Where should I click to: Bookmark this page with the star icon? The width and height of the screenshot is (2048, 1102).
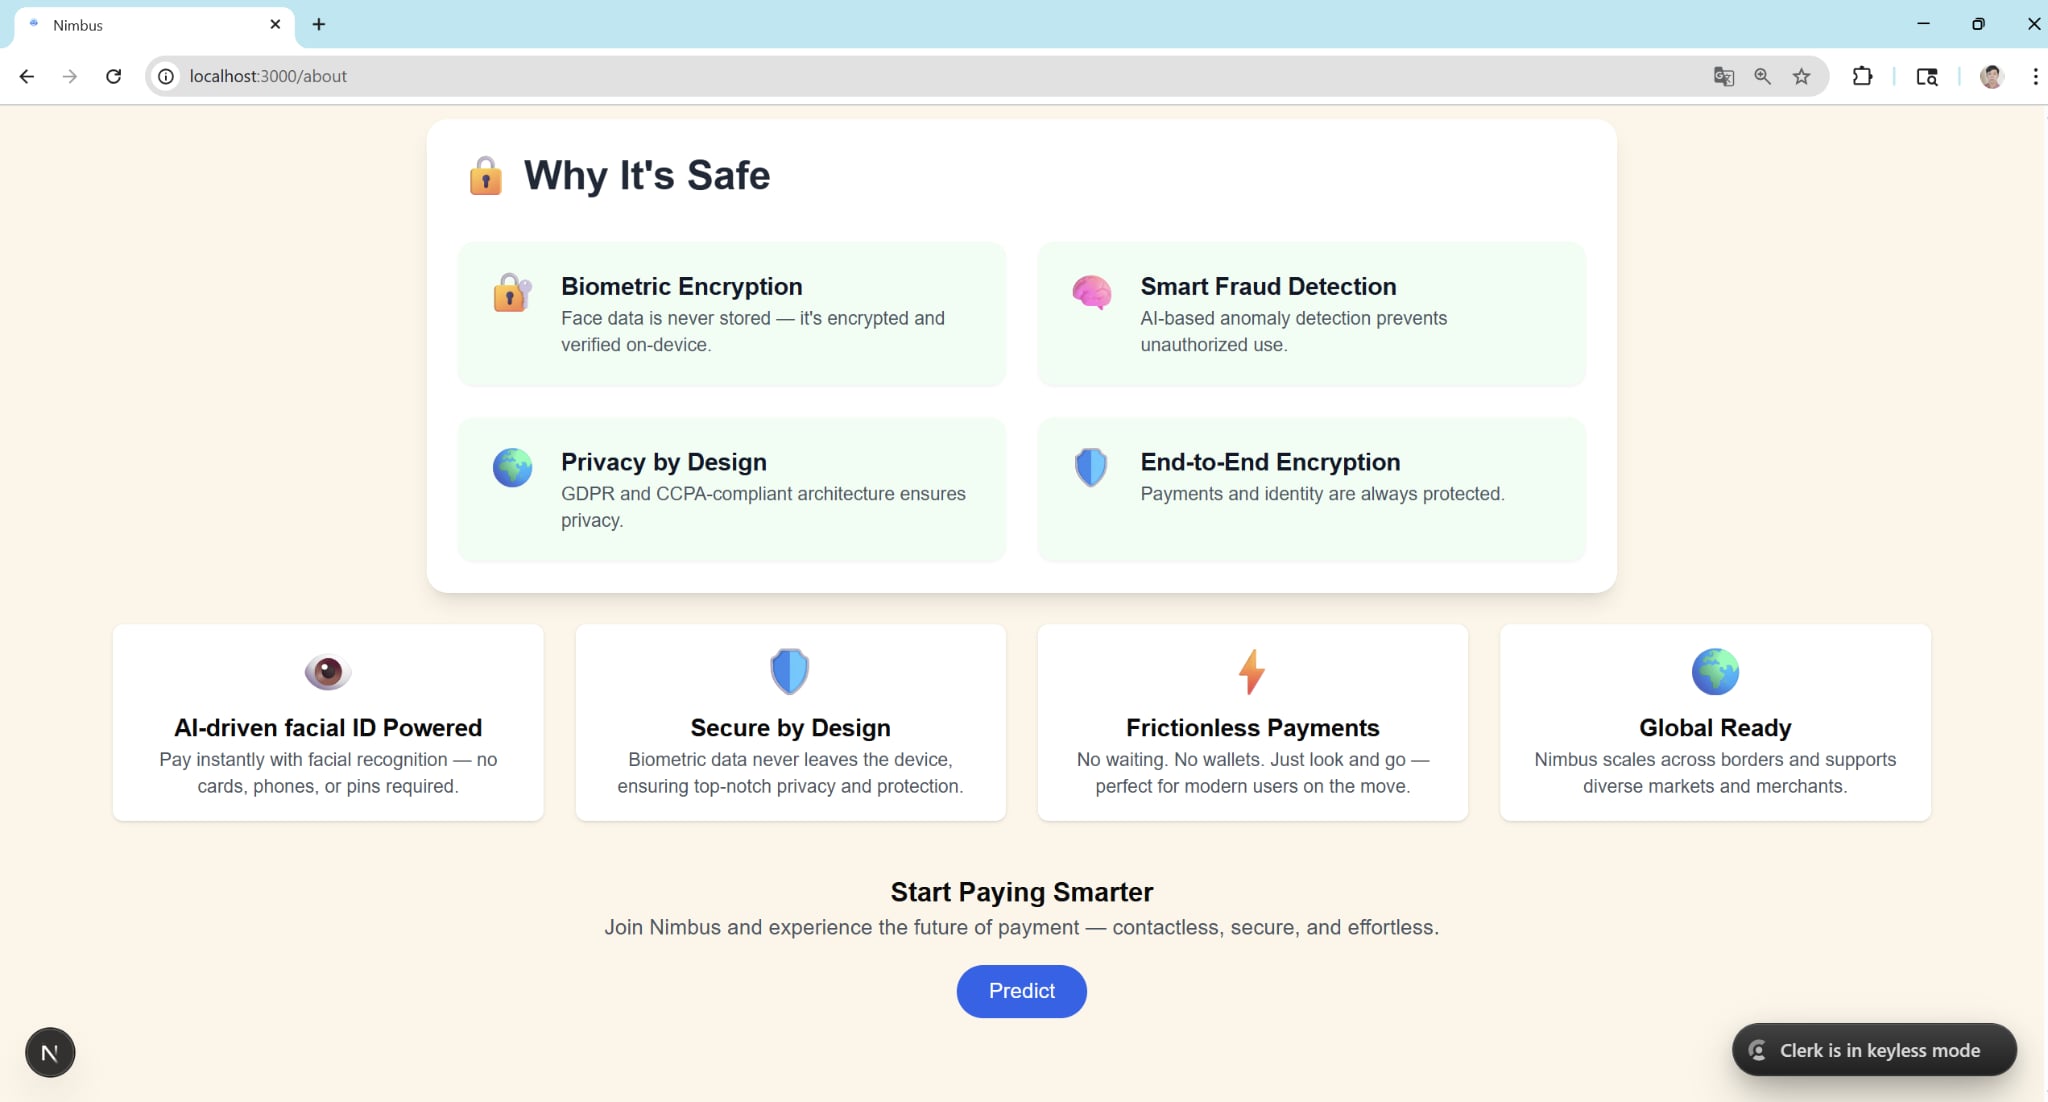coord(1801,76)
